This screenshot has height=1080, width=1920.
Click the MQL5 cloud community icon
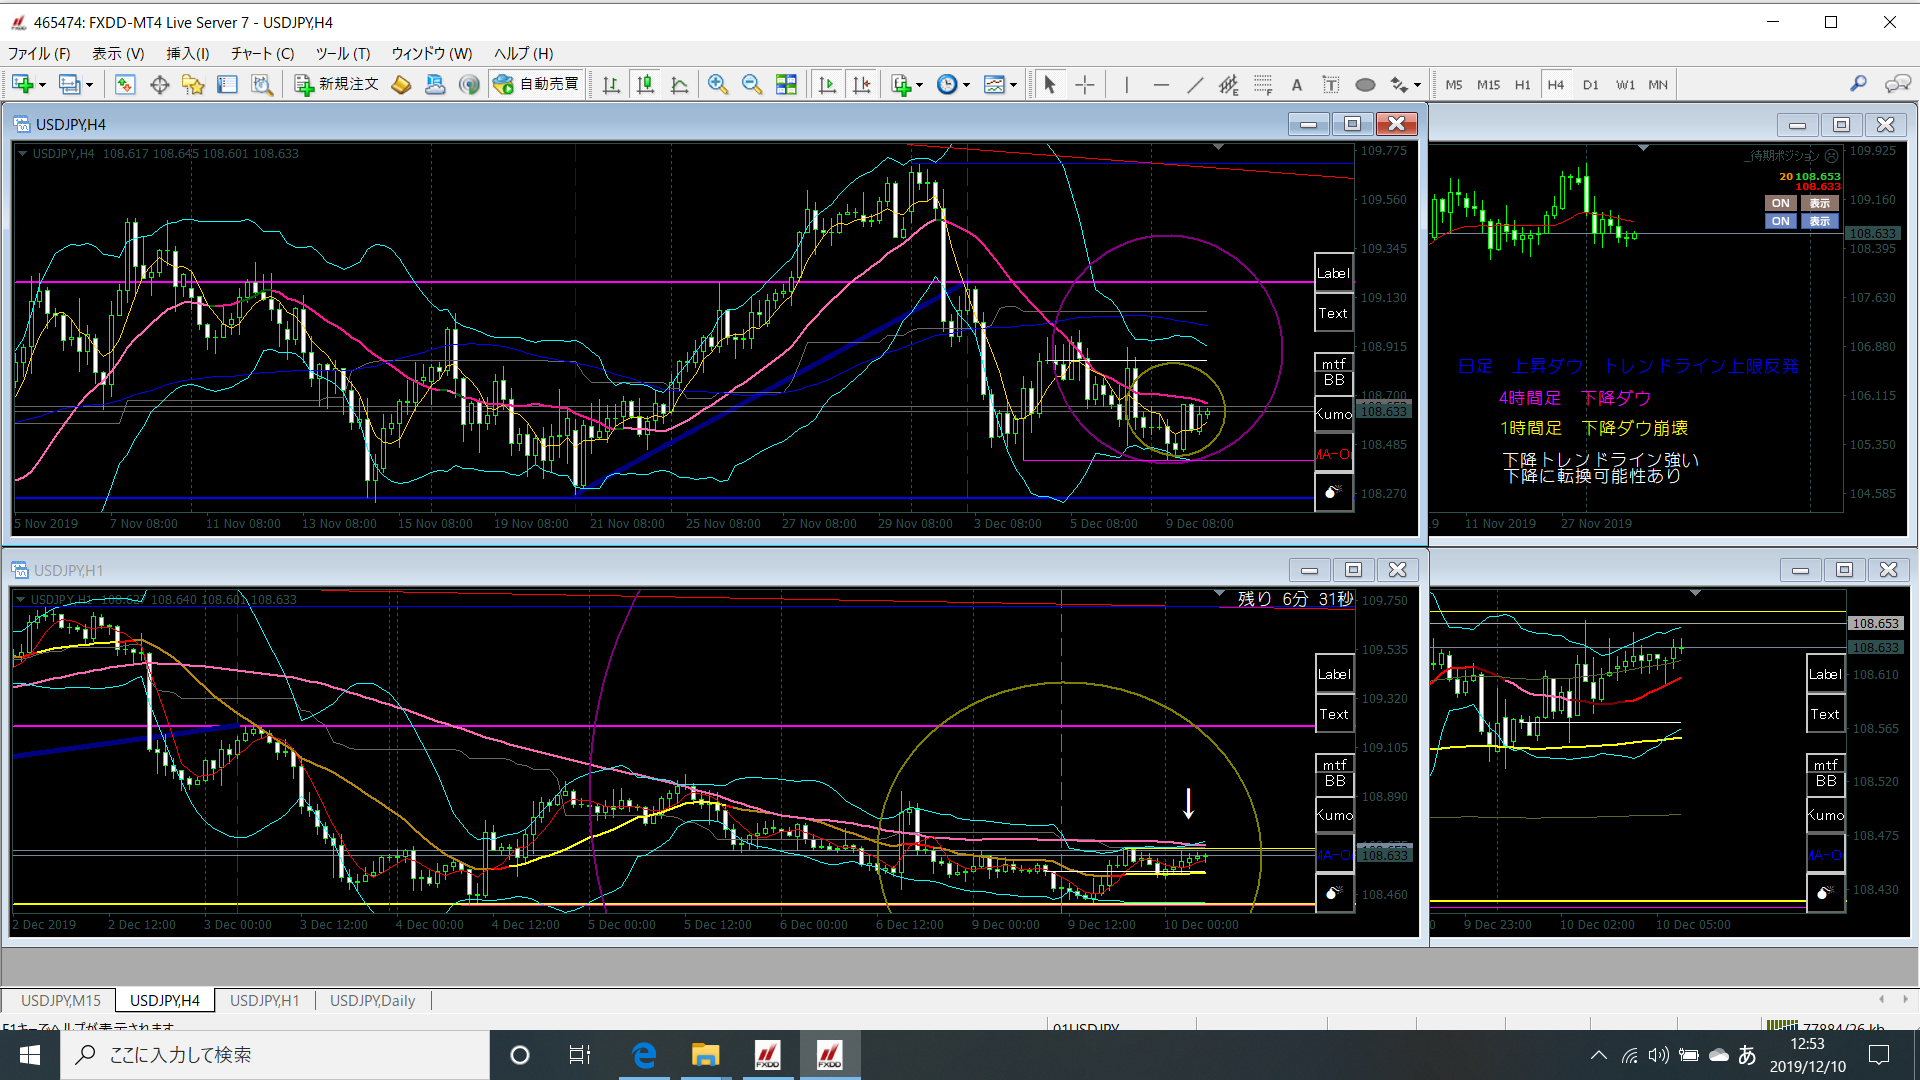[435, 85]
